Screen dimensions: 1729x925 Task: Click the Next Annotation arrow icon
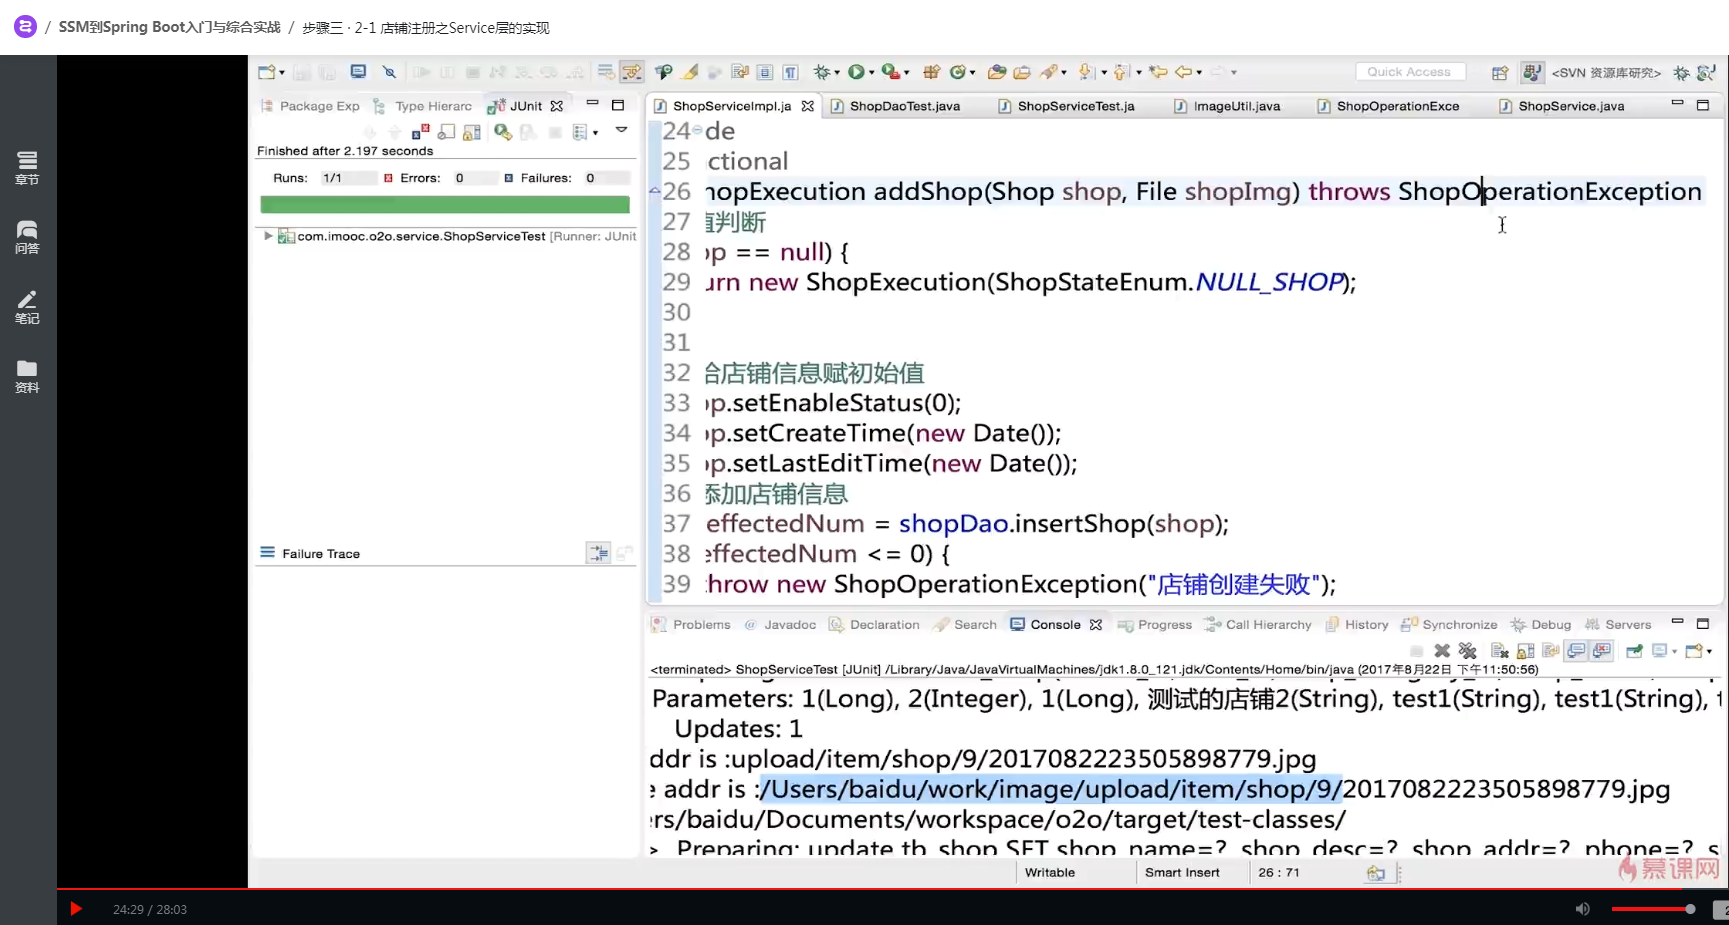pos(1087,72)
